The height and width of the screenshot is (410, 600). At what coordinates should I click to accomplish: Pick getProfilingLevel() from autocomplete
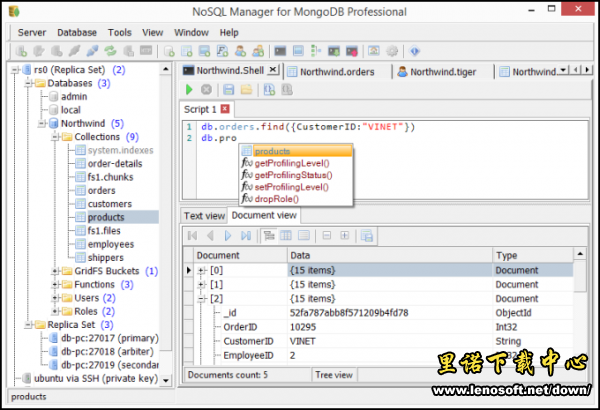point(292,163)
